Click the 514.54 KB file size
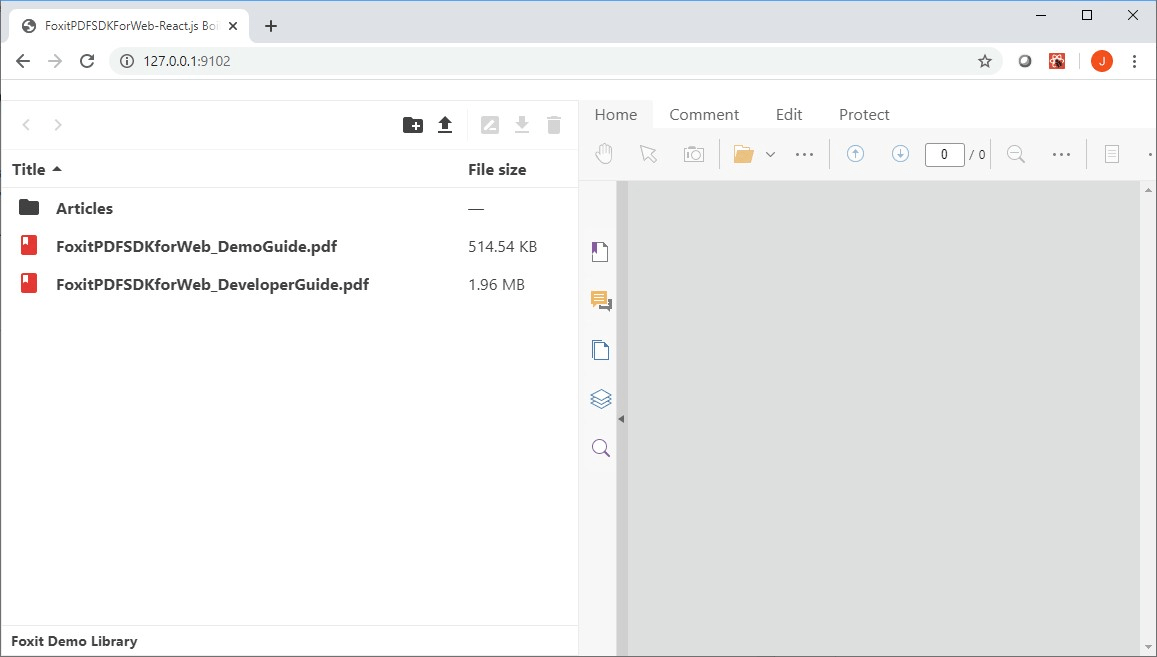 [x=502, y=247]
